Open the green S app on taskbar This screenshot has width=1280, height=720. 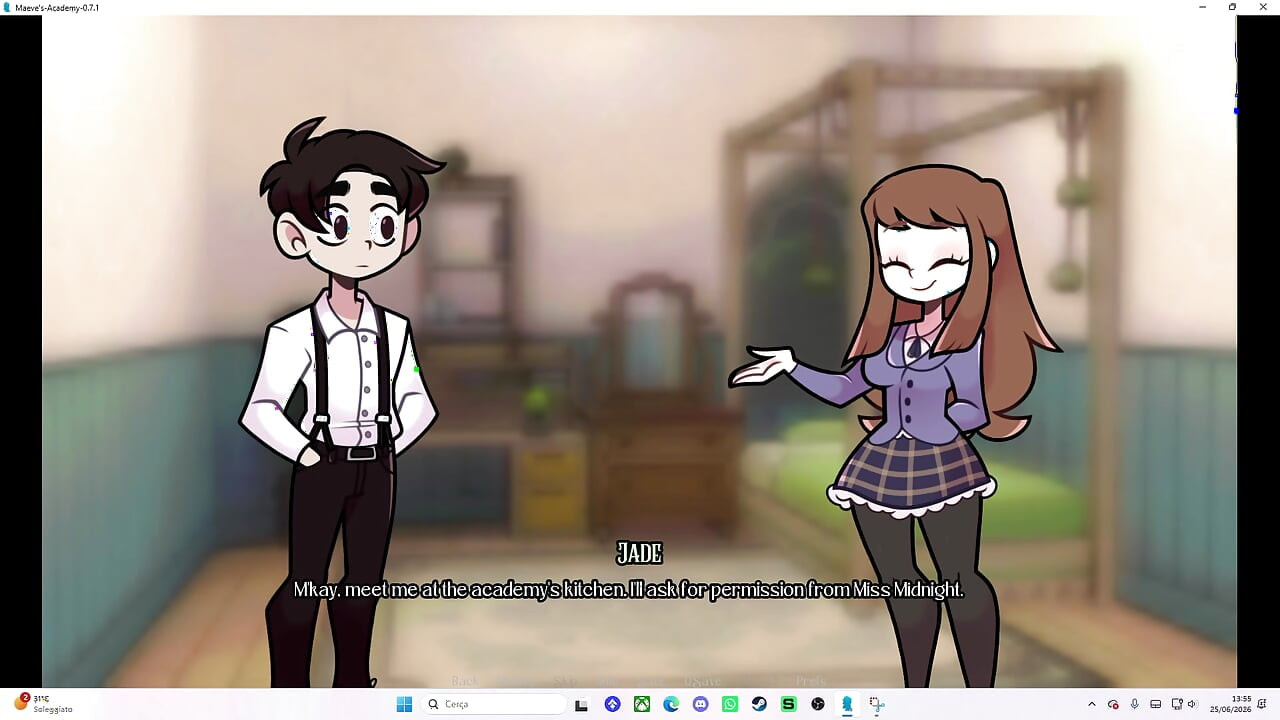(788, 704)
